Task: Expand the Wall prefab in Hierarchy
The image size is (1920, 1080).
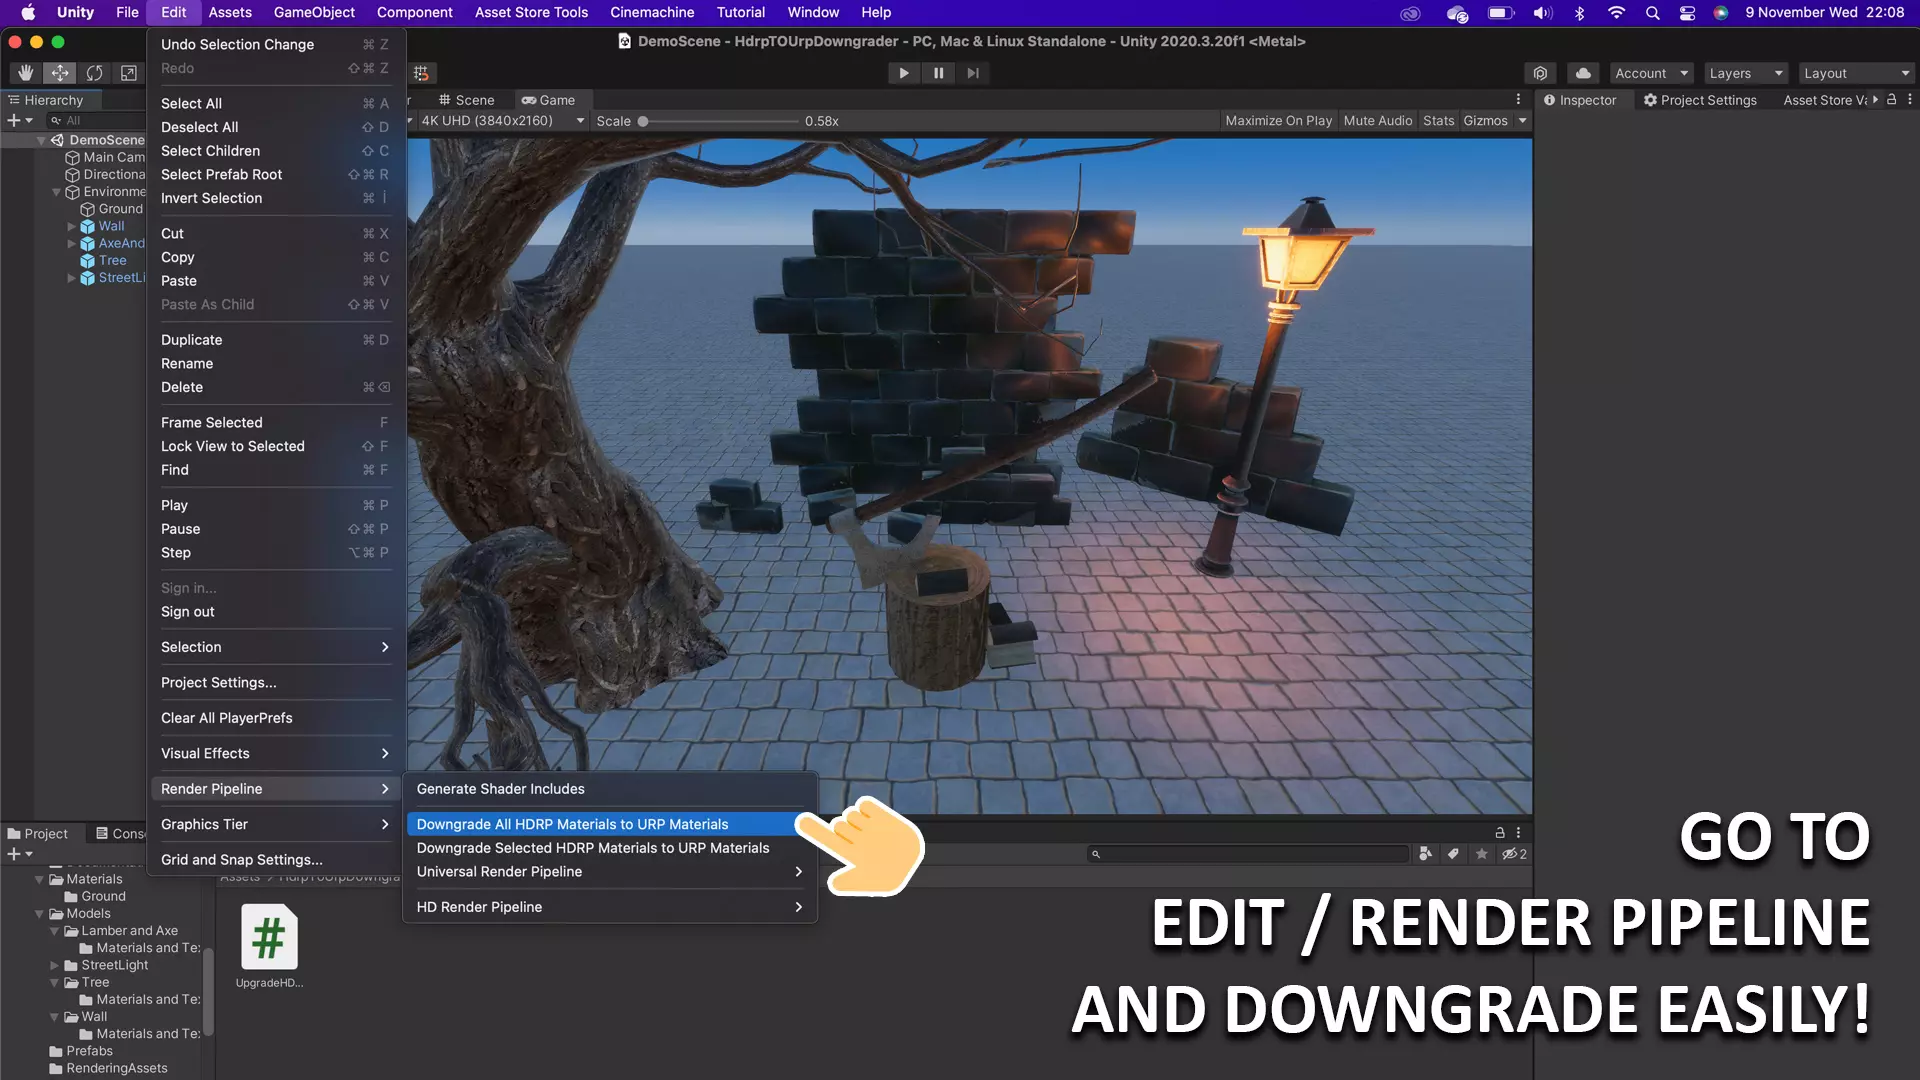Action: pos(71,226)
